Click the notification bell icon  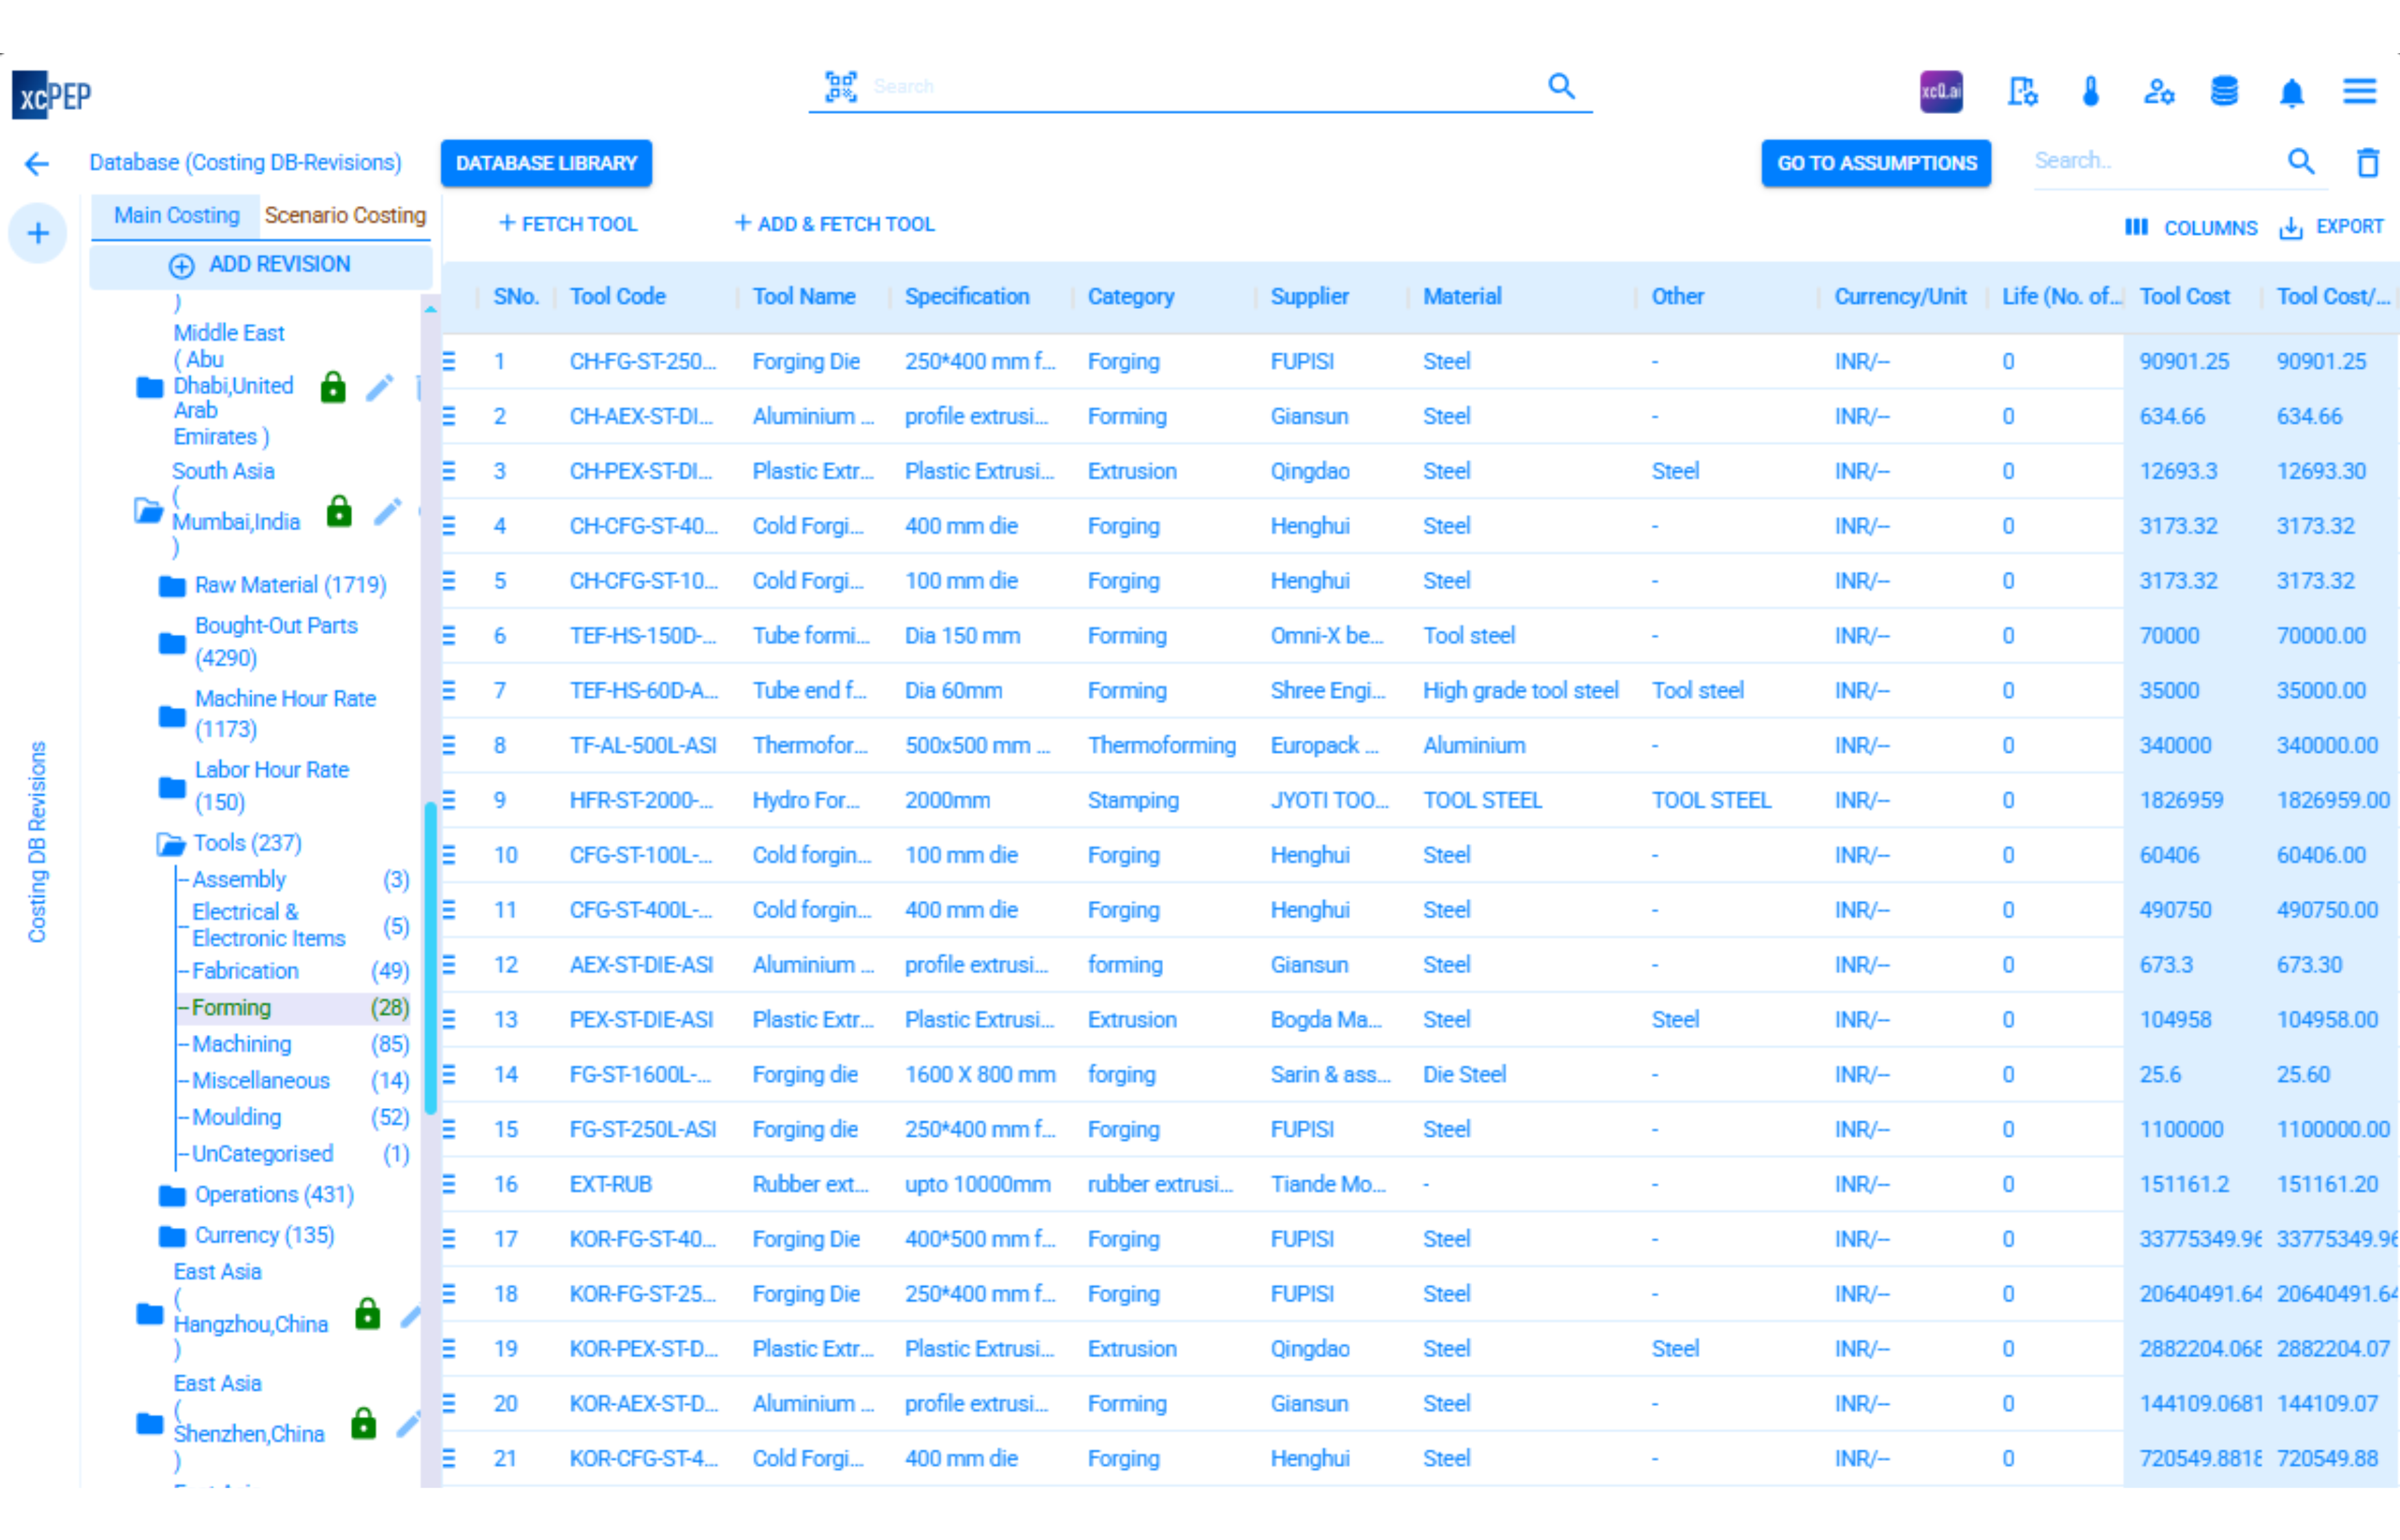coord(2293,91)
